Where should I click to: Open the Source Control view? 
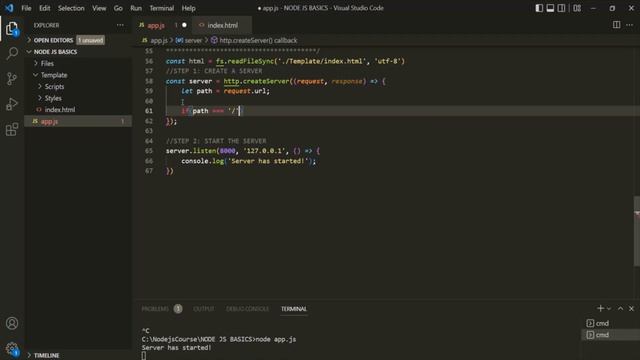coord(12,78)
